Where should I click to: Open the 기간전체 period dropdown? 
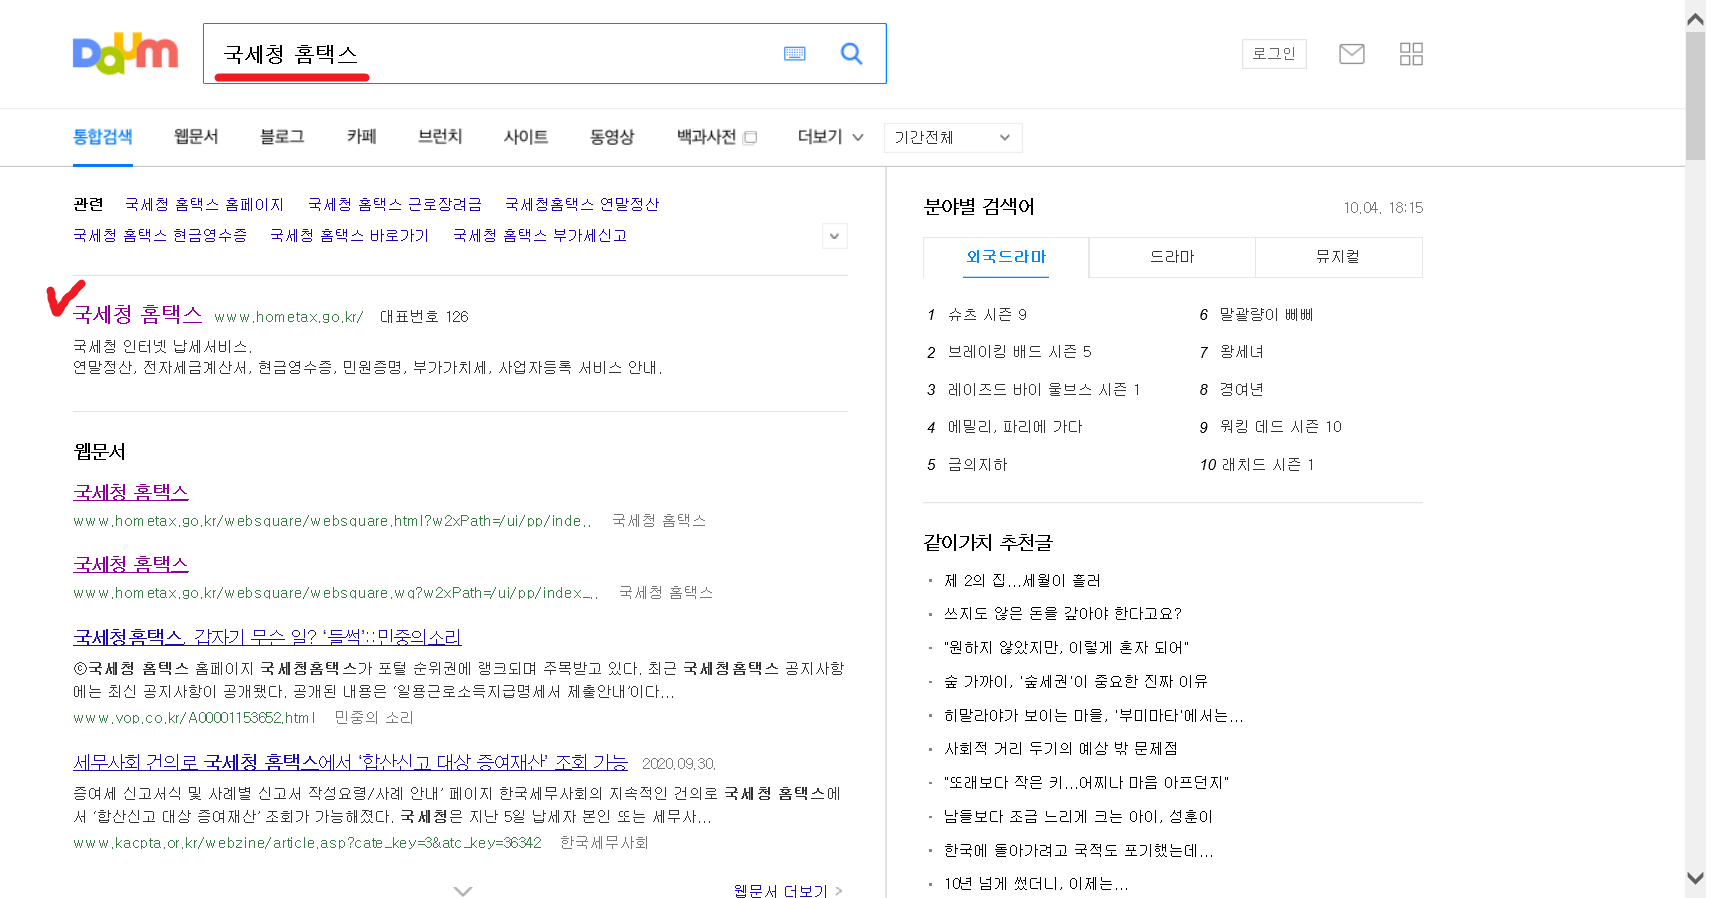(x=953, y=137)
